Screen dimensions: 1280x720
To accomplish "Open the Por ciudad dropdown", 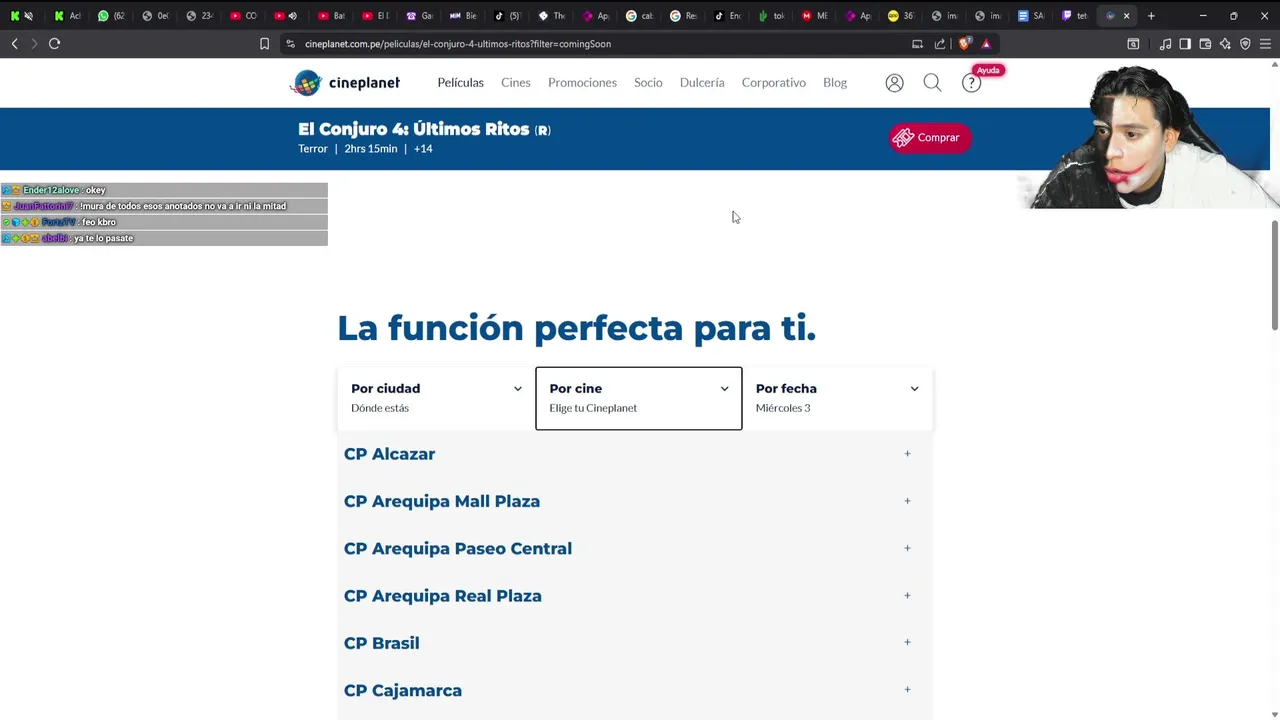I will [436, 398].
